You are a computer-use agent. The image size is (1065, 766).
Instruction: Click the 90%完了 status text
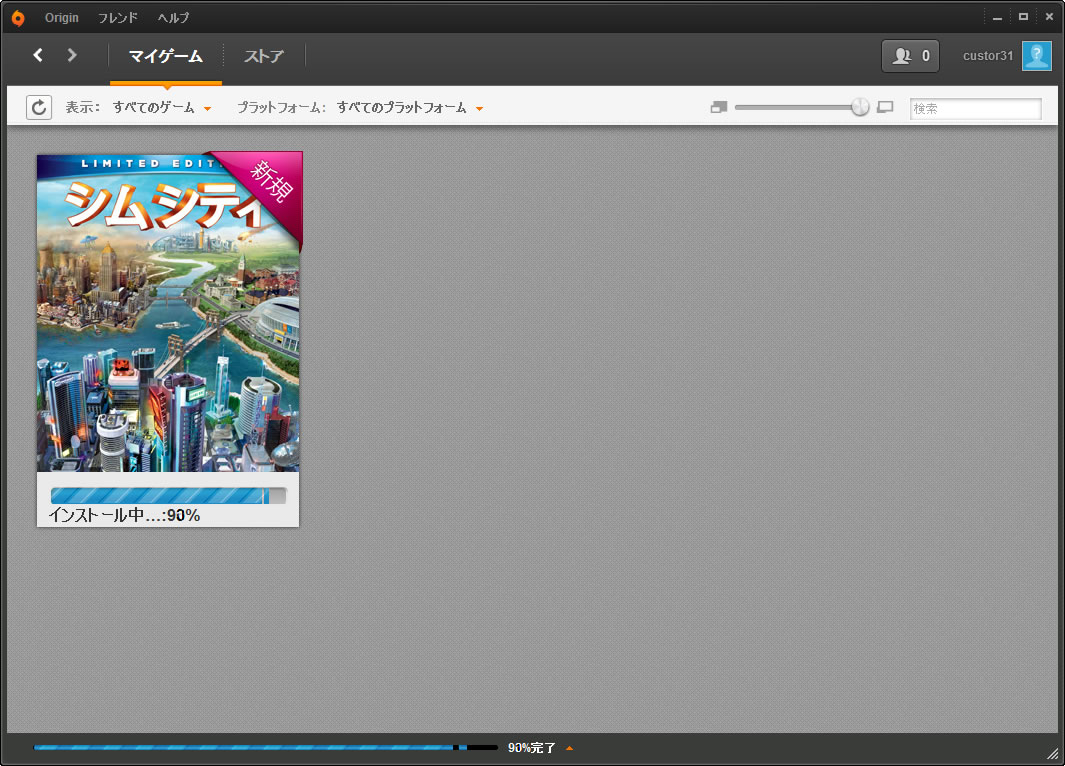point(531,748)
